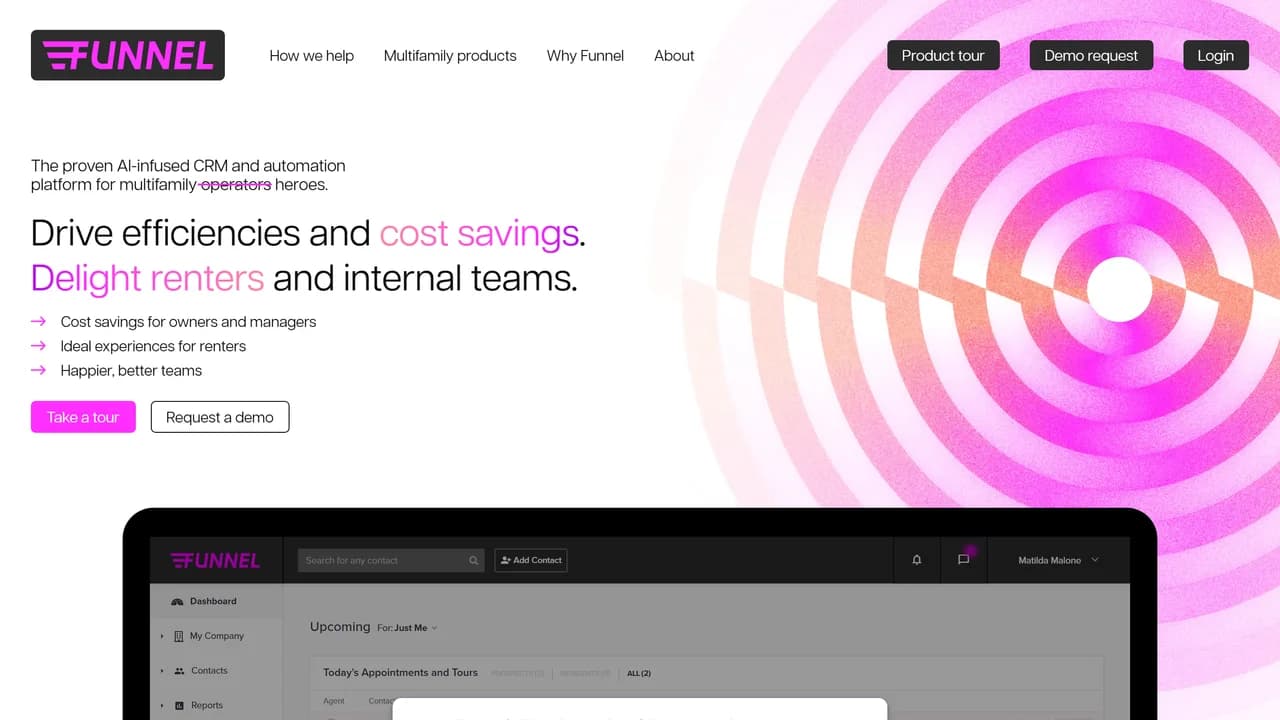Image resolution: width=1280 pixels, height=720 pixels.
Task: Click the Add Contact button in dashboard
Action: click(x=531, y=560)
